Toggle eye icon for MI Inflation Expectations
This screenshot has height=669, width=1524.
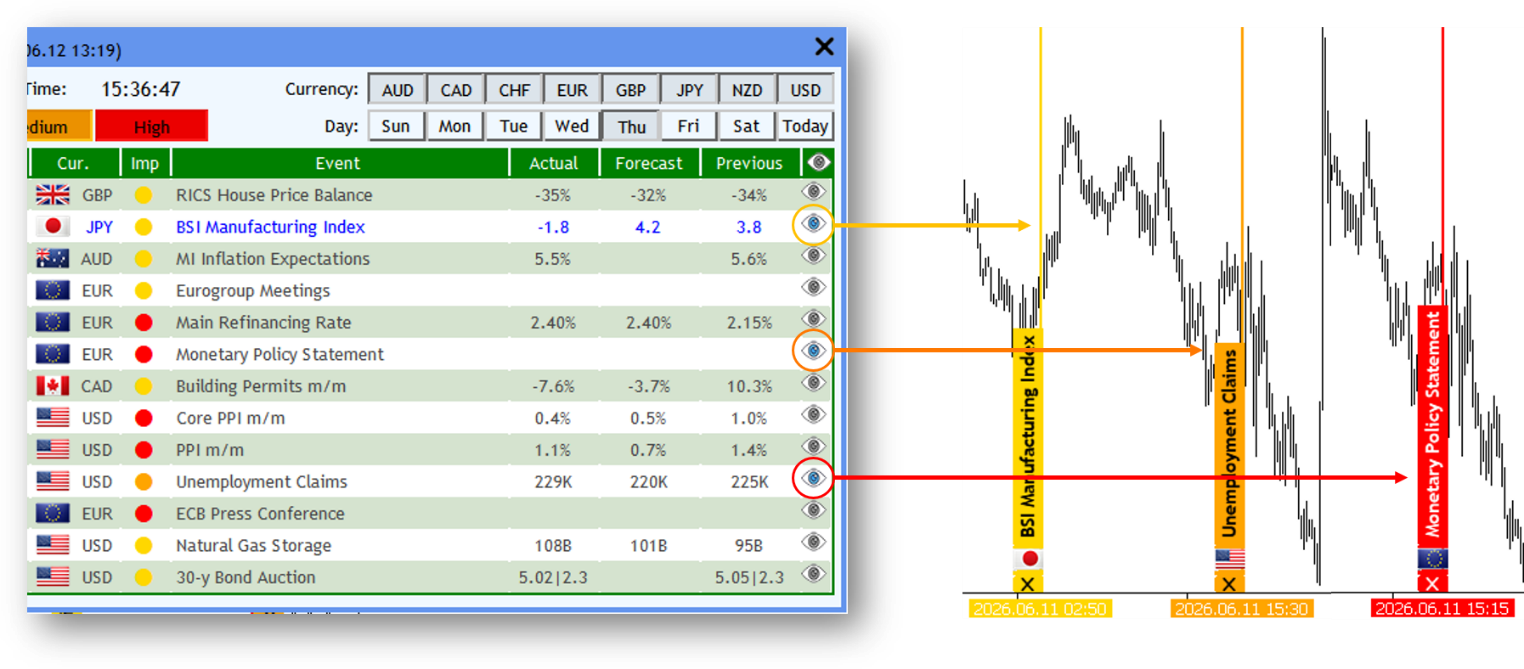pos(815,255)
